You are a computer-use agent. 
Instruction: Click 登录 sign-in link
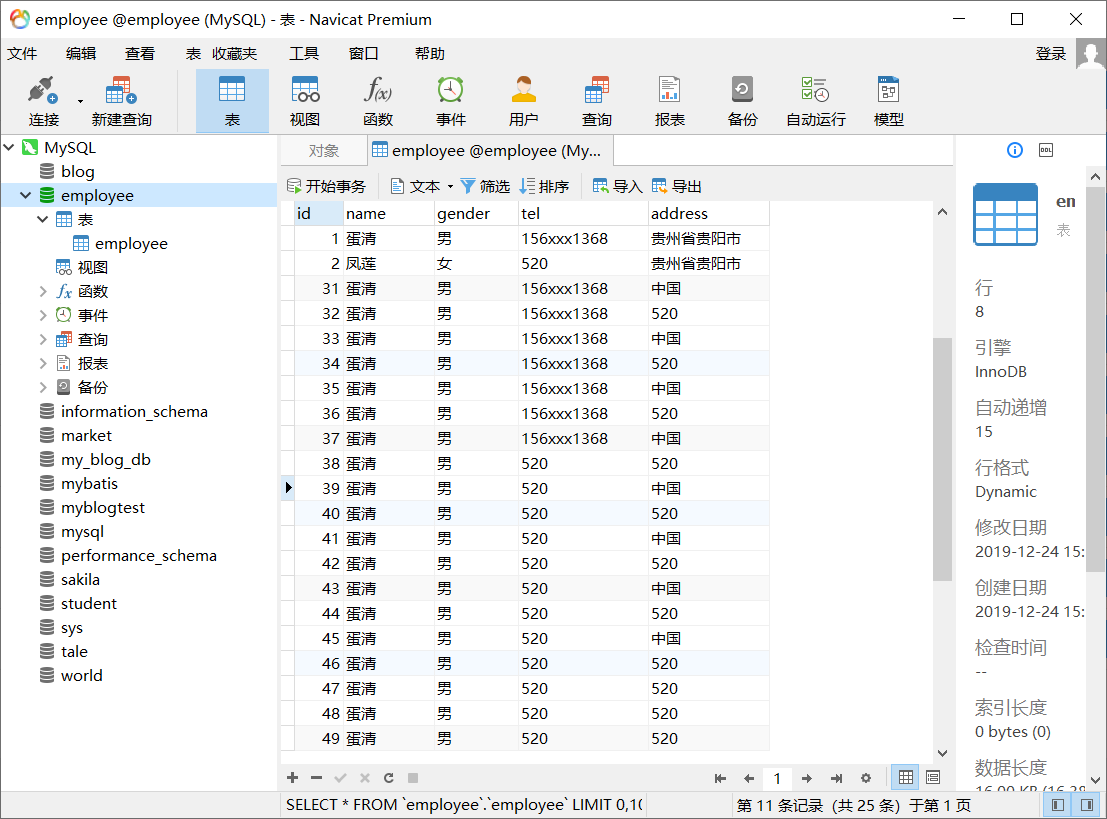click(x=1051, y=54)
